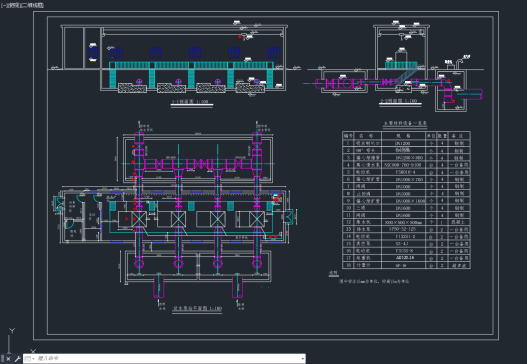Viewport: 527px width, 364px height.
Task: Open command line customization wrench icon
Action: (17, 359)
